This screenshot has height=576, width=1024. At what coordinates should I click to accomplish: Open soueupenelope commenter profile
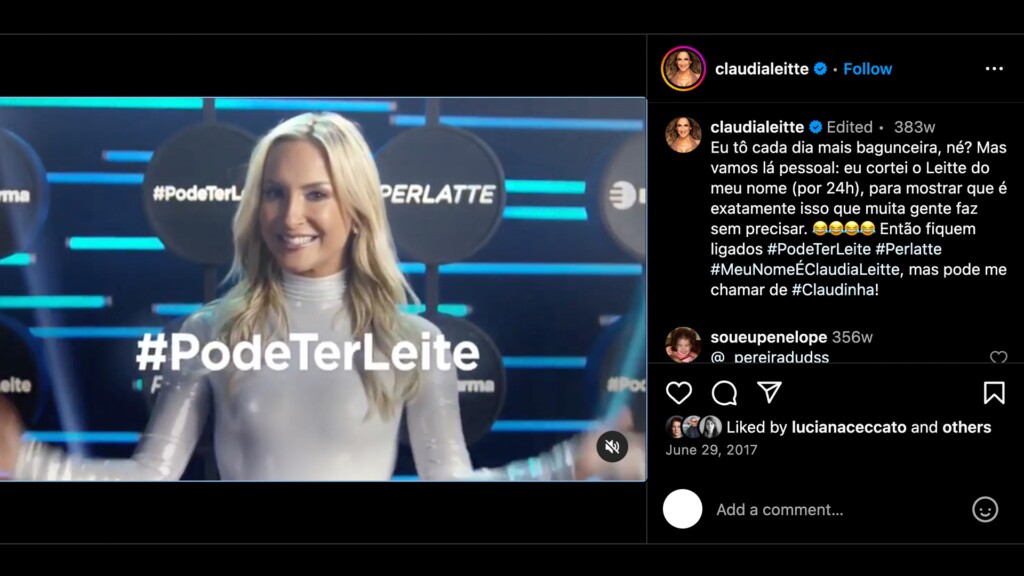pos(769,337)
